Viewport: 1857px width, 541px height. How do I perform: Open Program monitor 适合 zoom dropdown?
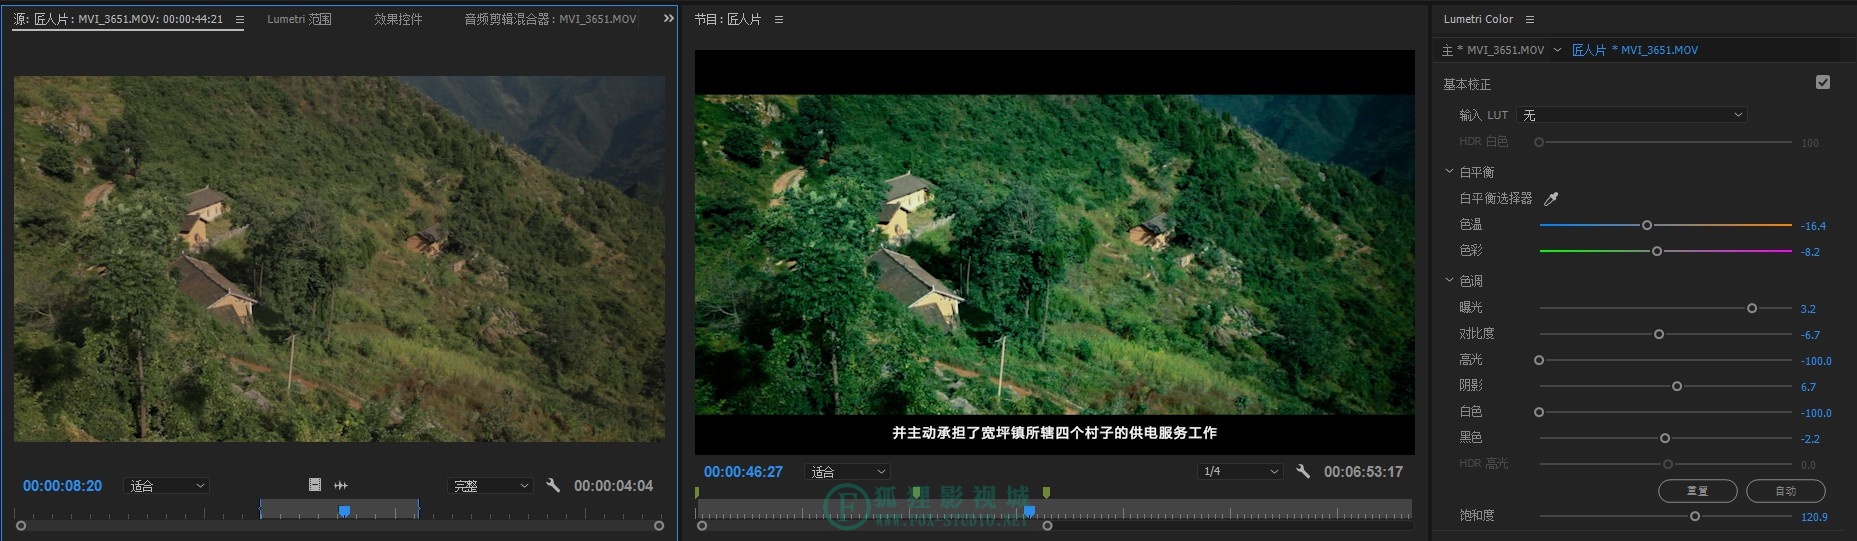pyautogui.click(x=847, y=471)
